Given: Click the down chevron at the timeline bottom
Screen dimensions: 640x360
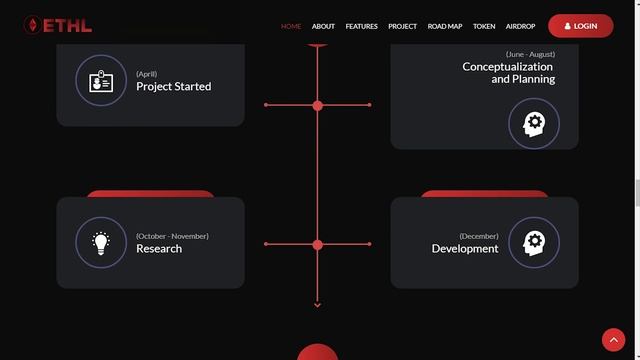Looking at the screenshot, I should click(318, 305).
